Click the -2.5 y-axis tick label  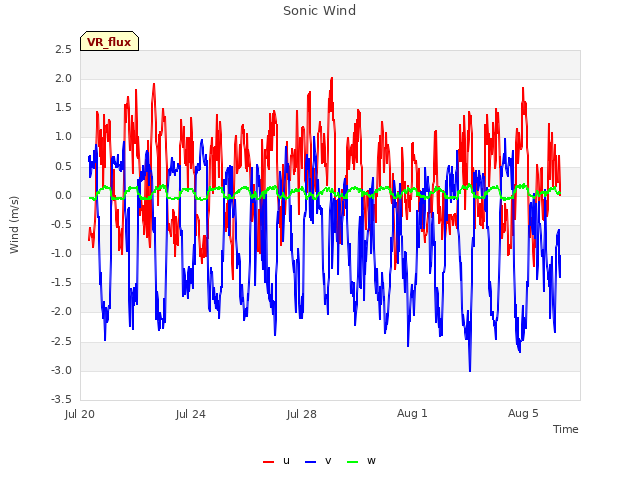coord(62,341)
